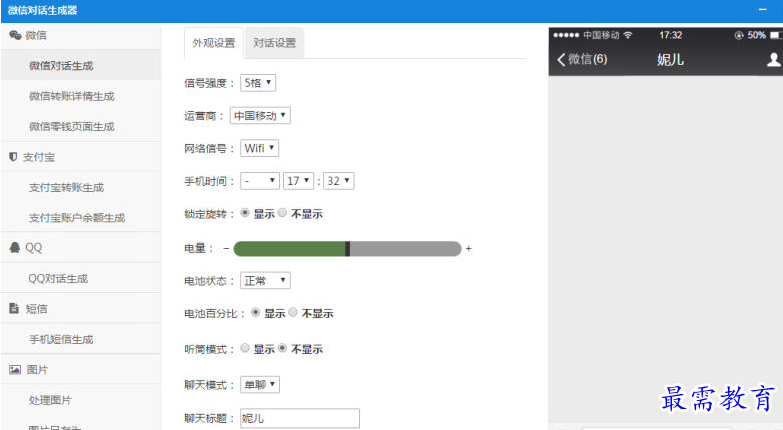Open 处理图片 in sidebar

(50, 400)
